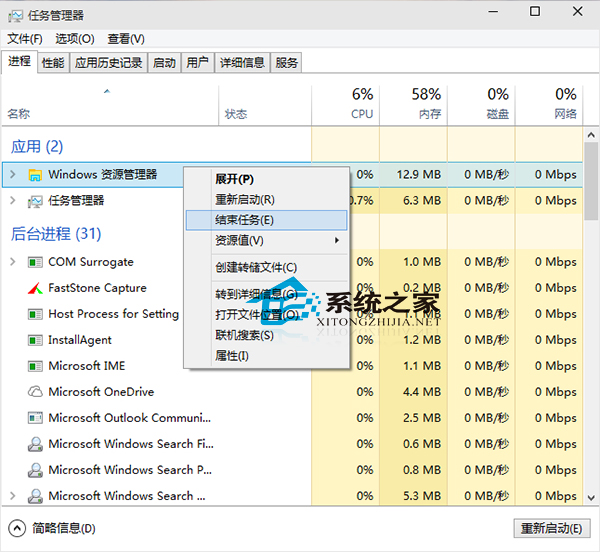Expand the 任务管理器 app row
This screenshot has width=600, height=552.
(x=13, y=200)
